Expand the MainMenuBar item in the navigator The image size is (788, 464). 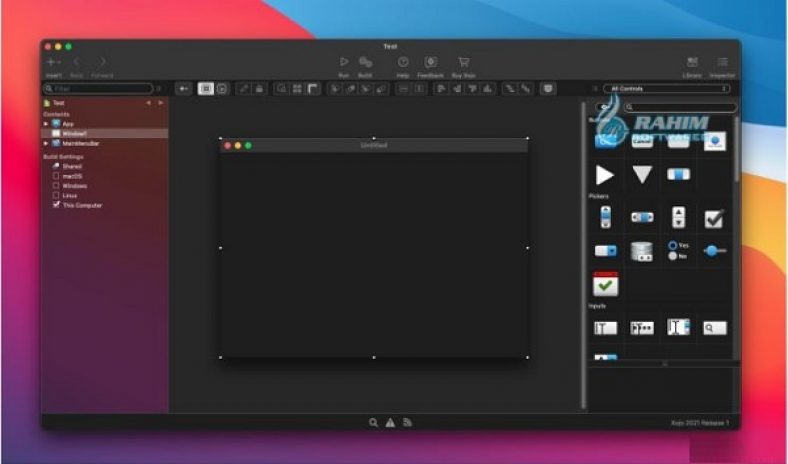(x=46, y=143)
